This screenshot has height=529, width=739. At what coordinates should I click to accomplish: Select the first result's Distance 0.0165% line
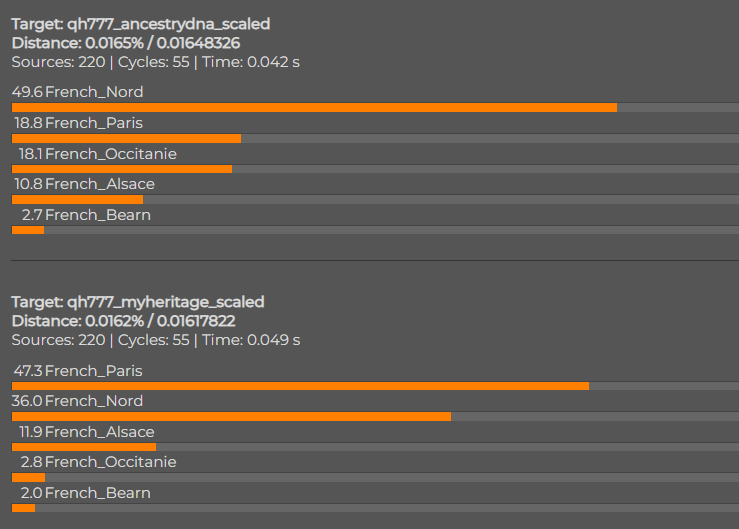(x=126, y=43)
